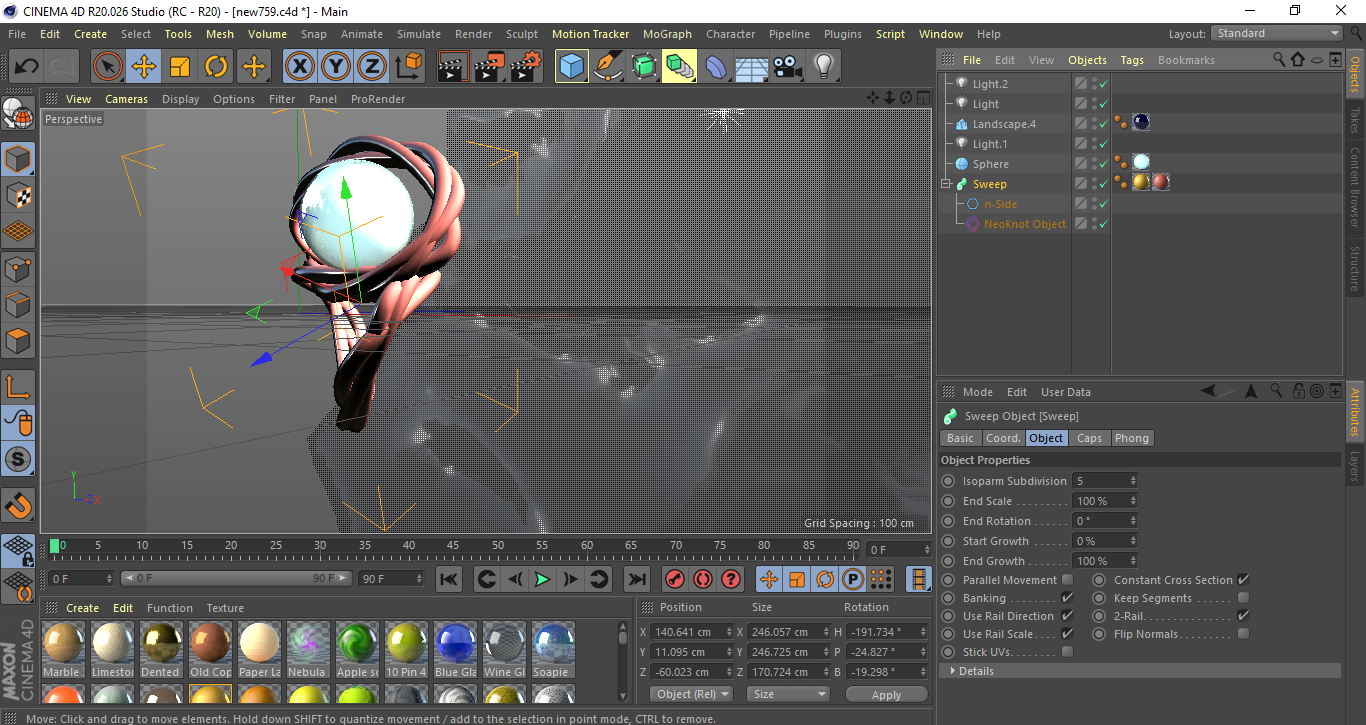Play animation forward
Screen dimensions: 1366x725
click(x=542, y=579)
